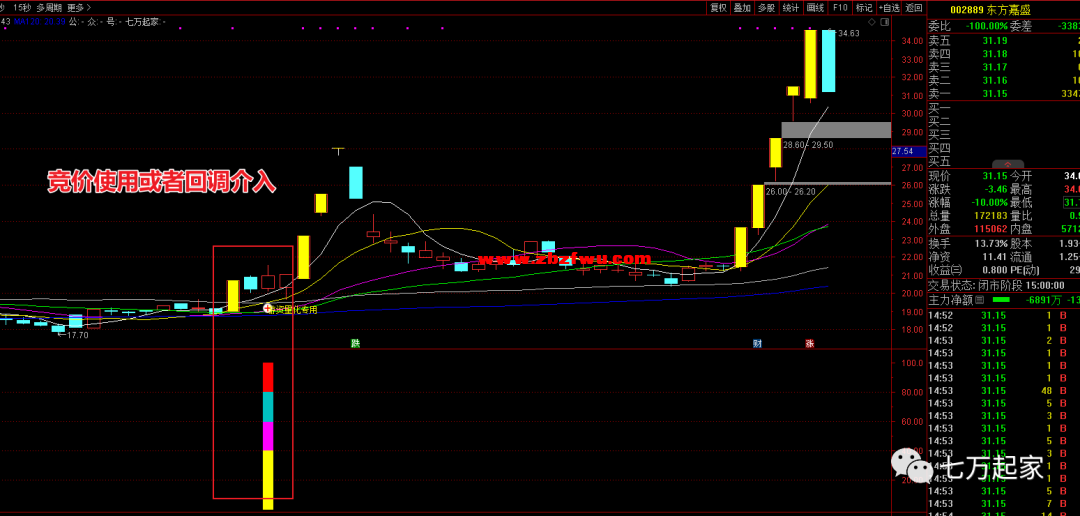Click the 卖四 price 31.18
The width and height of the screenshot is (1080, 516).
tap(995, 54)
